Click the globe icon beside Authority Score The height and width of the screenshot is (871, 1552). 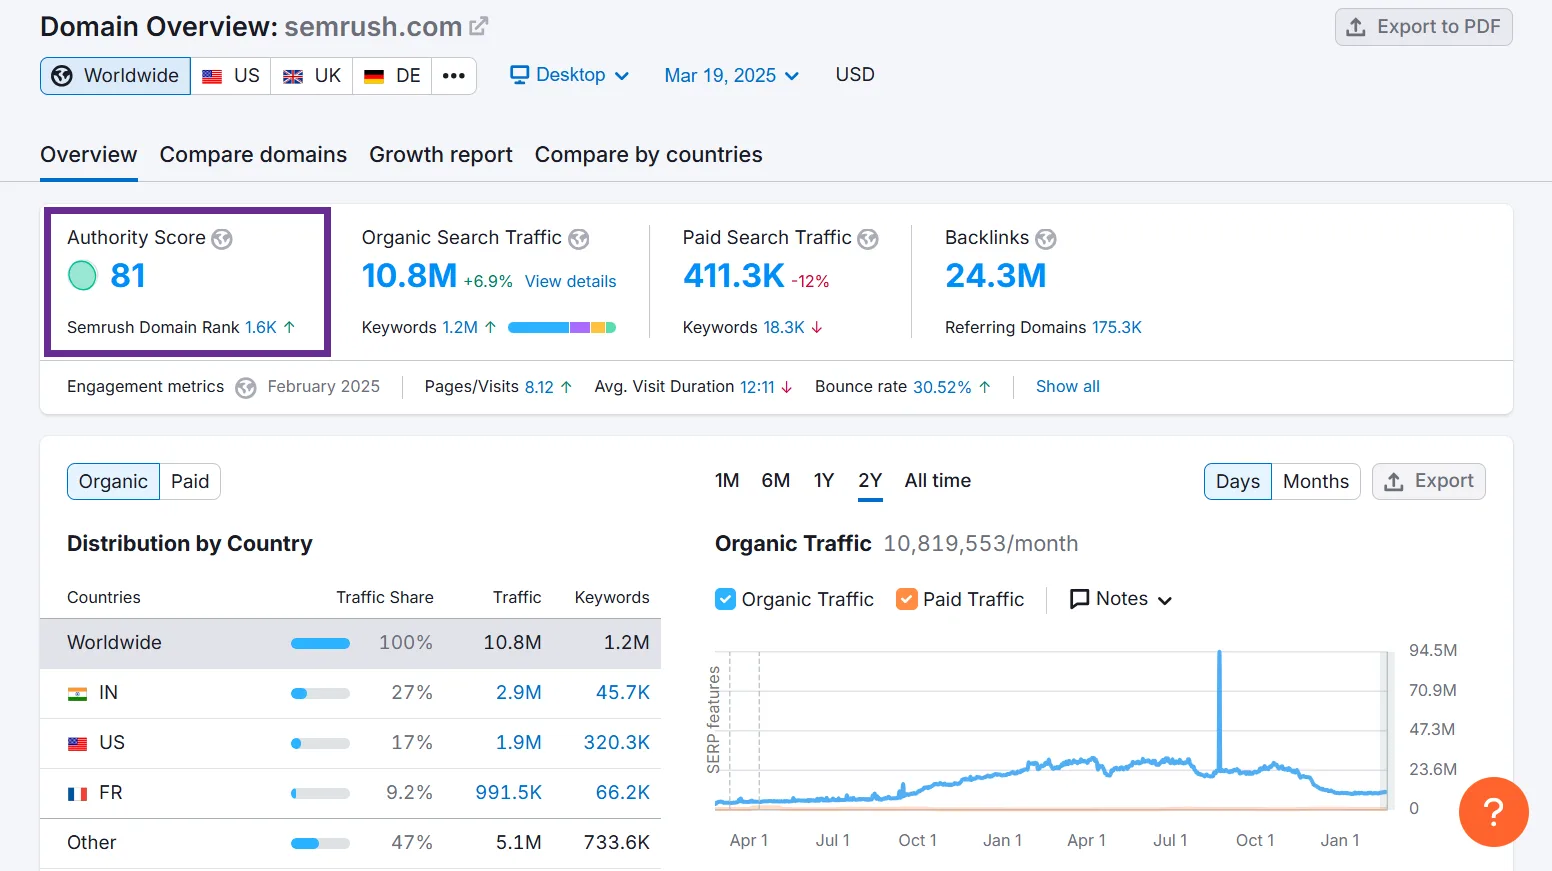(x=222, y=239)
